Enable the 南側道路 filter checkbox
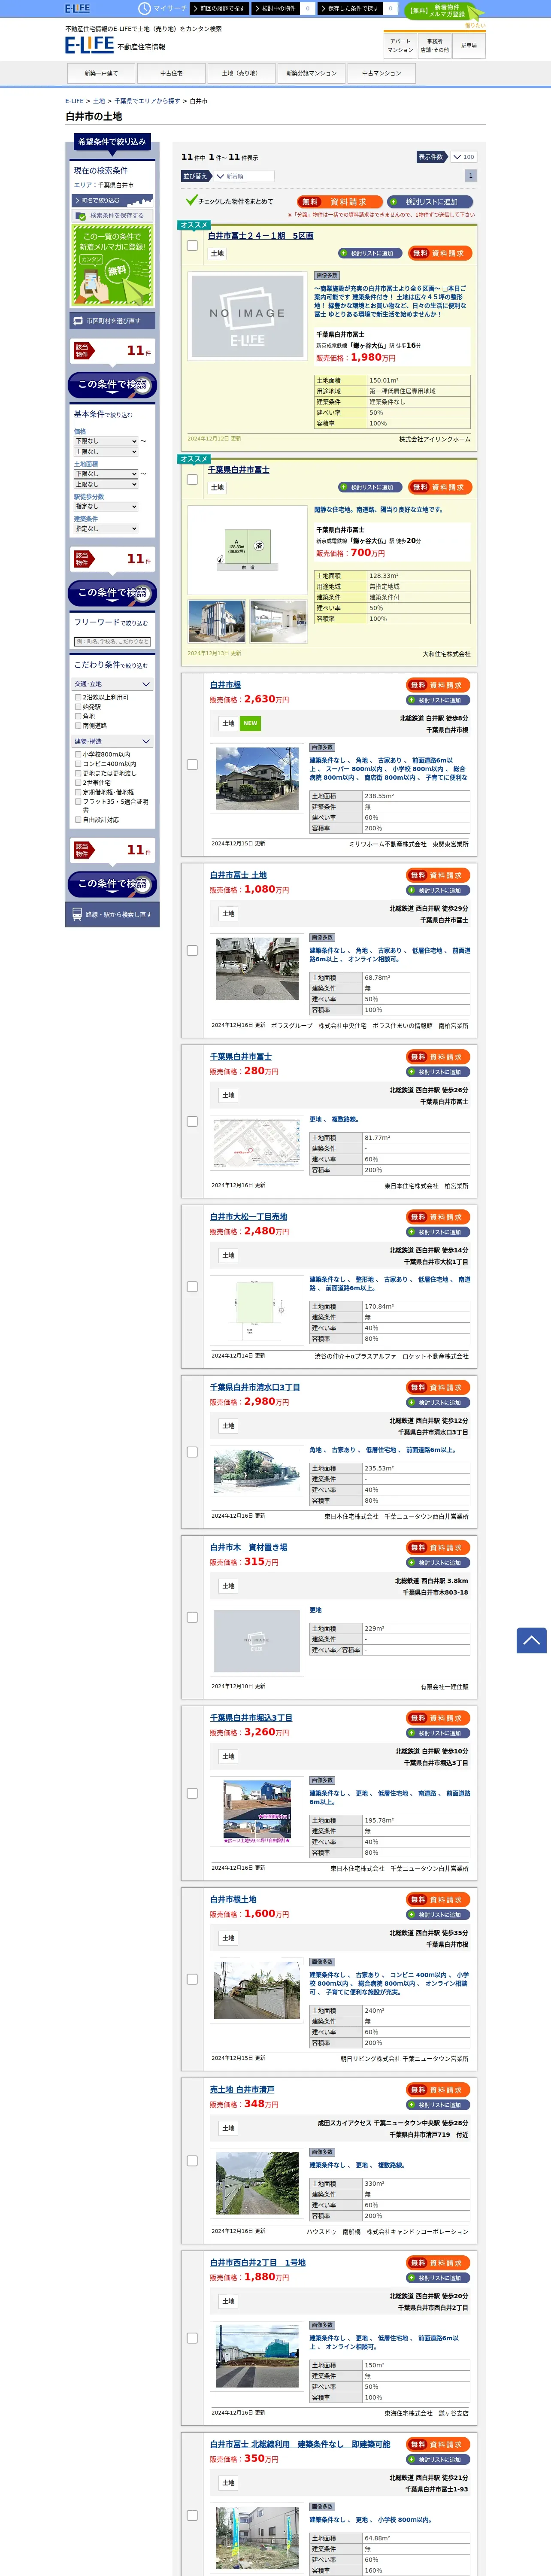 pos(78,726)
